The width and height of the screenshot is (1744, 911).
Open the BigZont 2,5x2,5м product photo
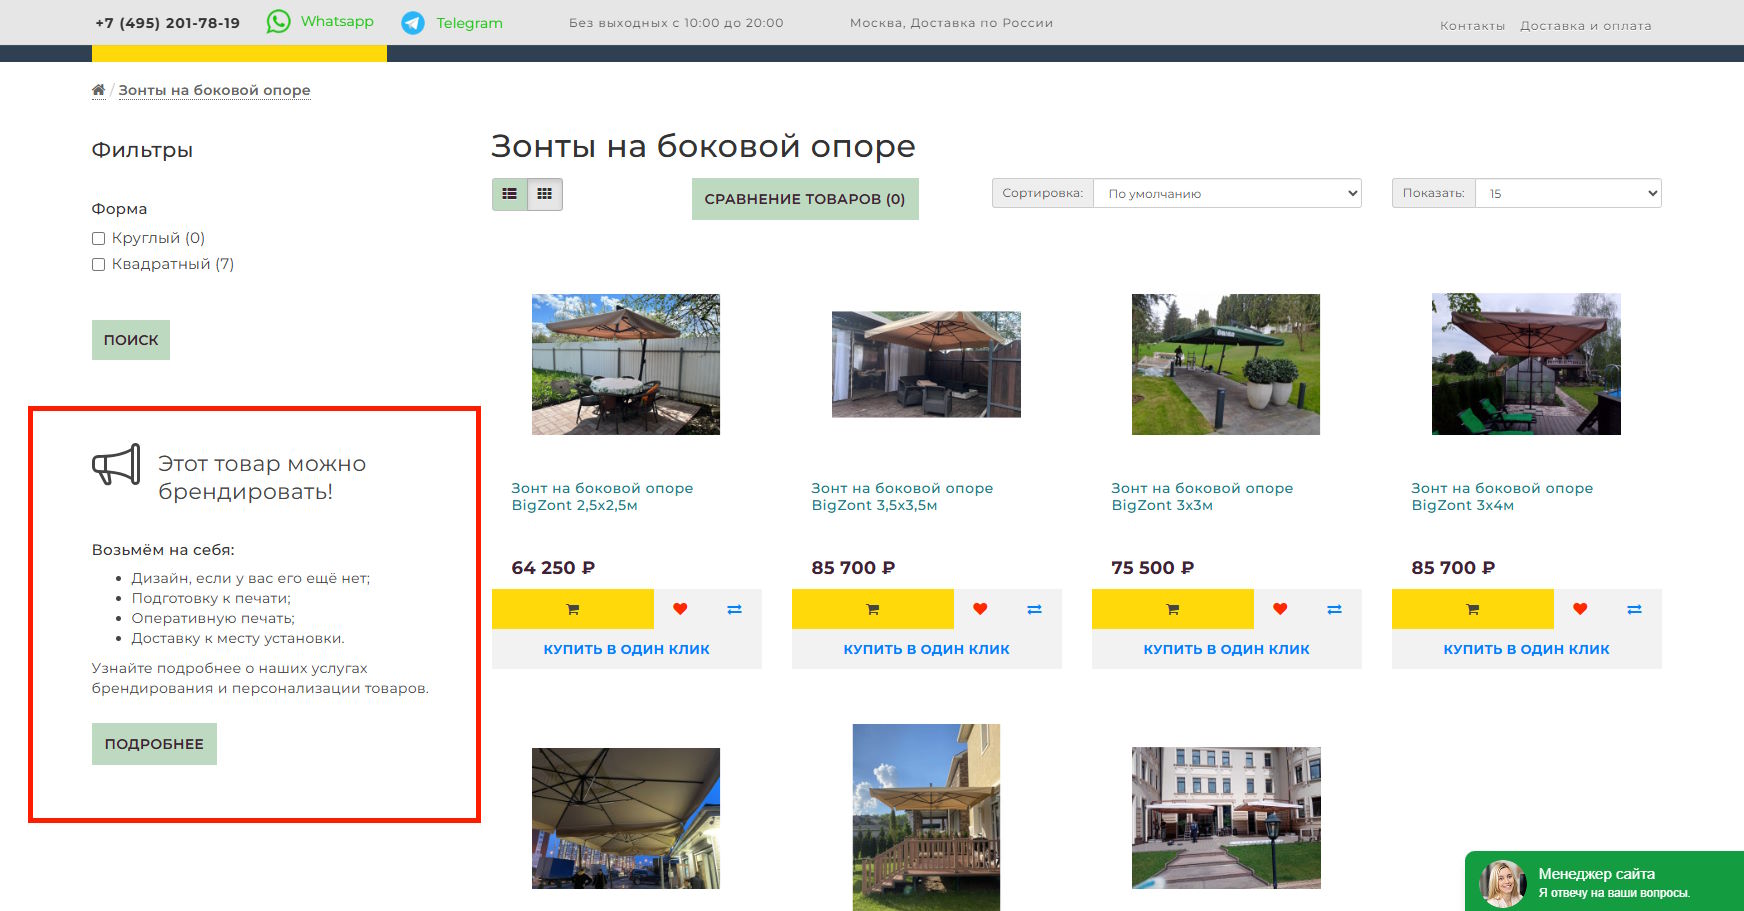coord(626,364)
